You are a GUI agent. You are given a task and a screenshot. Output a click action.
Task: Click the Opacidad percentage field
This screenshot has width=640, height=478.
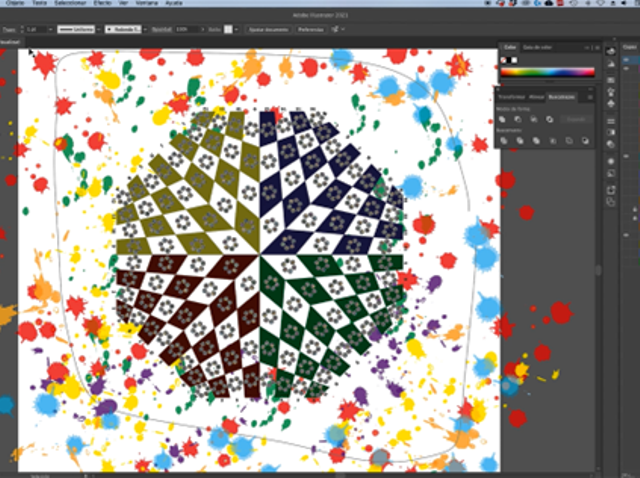[x=186, y=29]
